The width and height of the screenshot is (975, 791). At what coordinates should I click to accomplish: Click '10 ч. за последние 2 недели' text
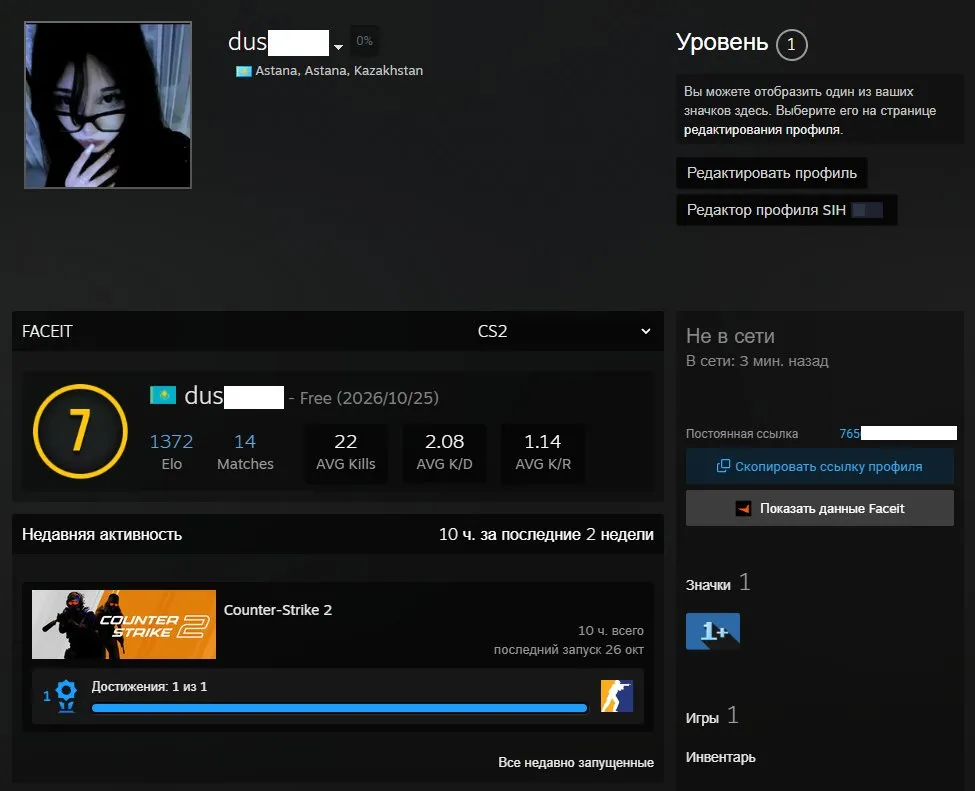547,534
